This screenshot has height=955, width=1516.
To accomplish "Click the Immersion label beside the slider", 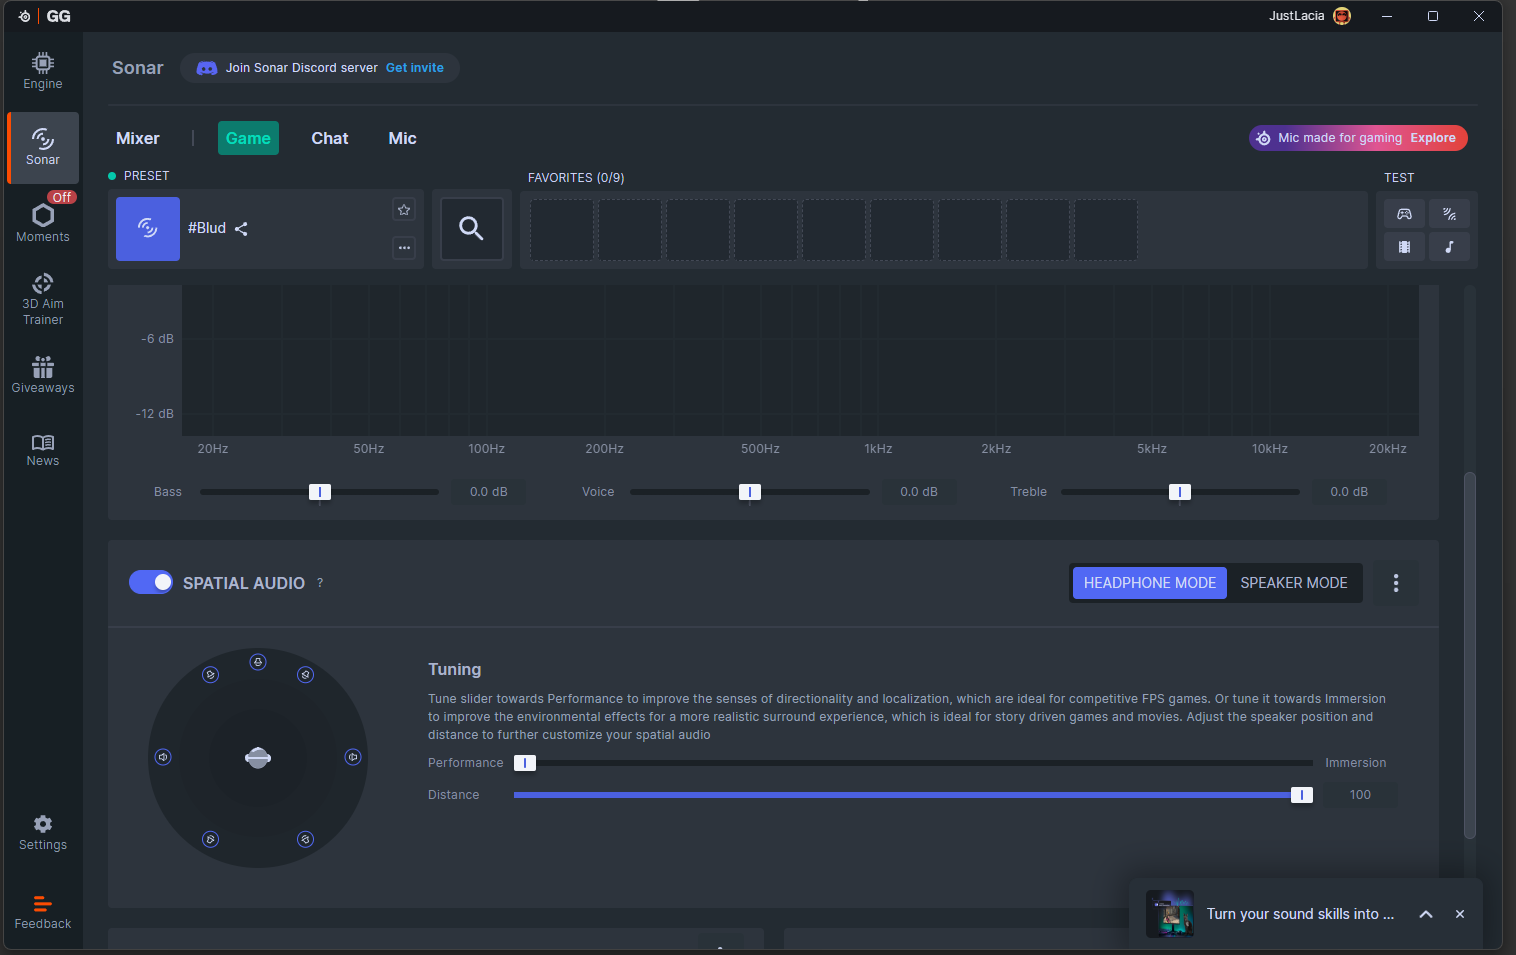I will pos(1356,763).
